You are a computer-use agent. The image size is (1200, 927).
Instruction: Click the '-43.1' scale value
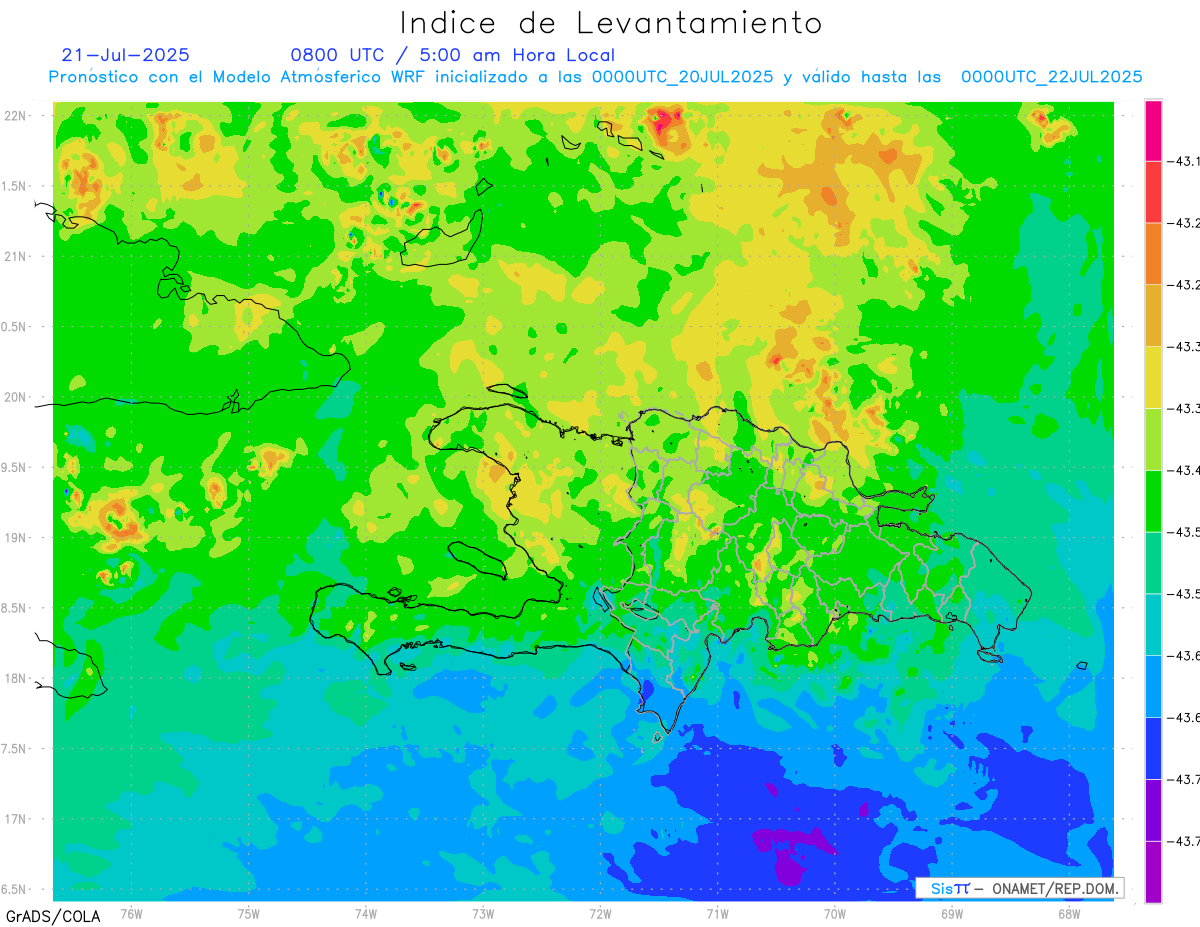point(1185,161)
